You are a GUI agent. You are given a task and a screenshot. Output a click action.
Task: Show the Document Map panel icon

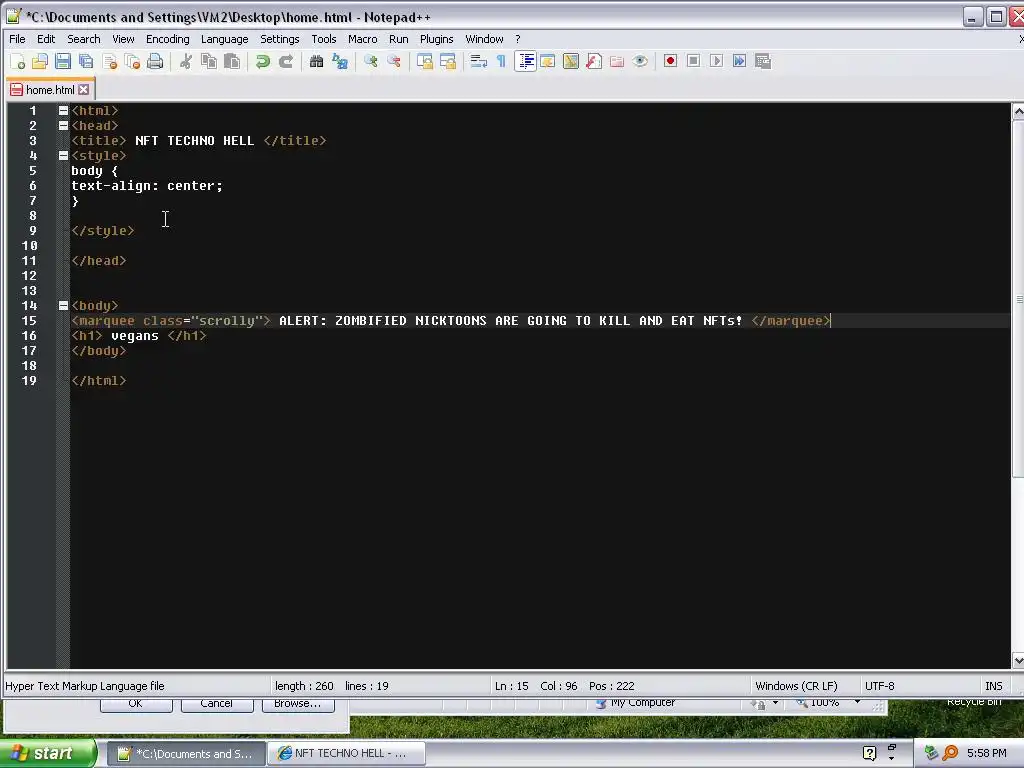[571, 61]
